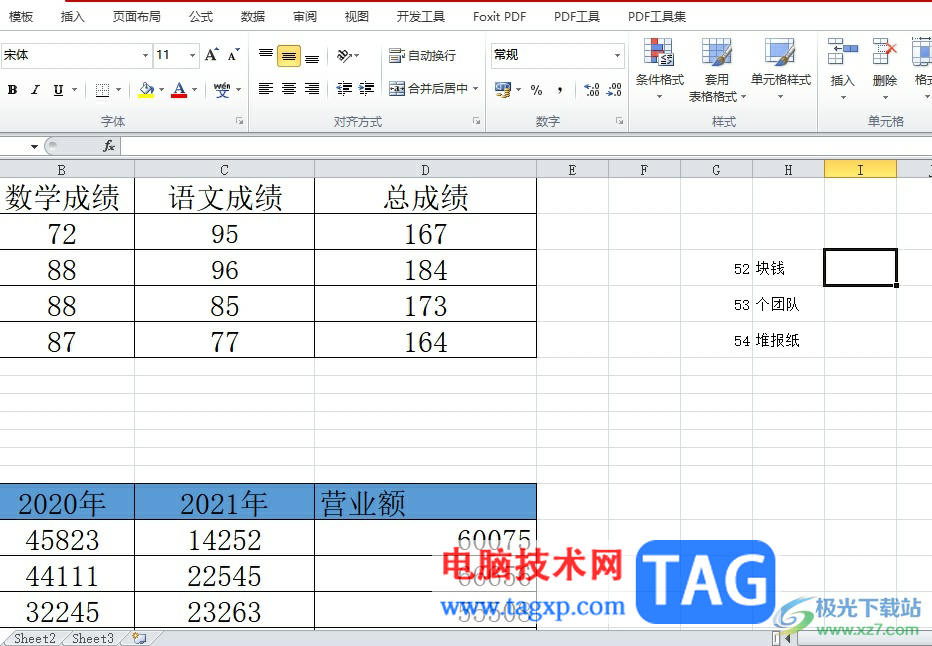This screenshot has width=932, height=646.
Task: Open the merge and center dropdown arrow
Action: click(476, 89)
